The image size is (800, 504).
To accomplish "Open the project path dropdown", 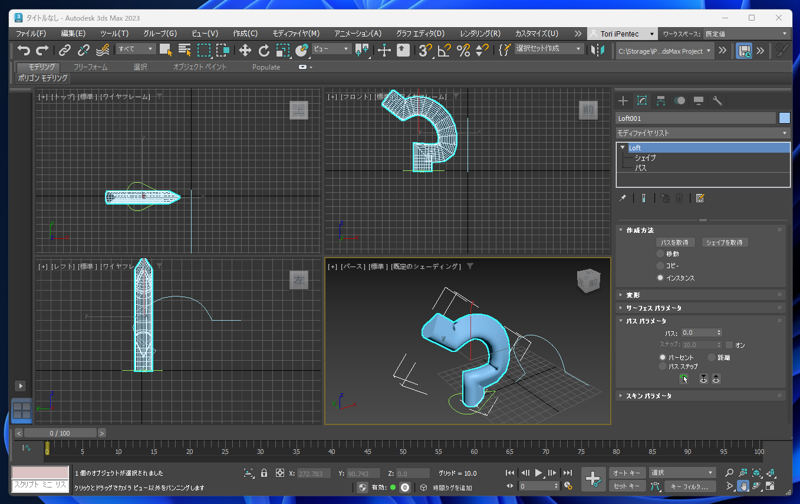I will click(x=664, y=51).
